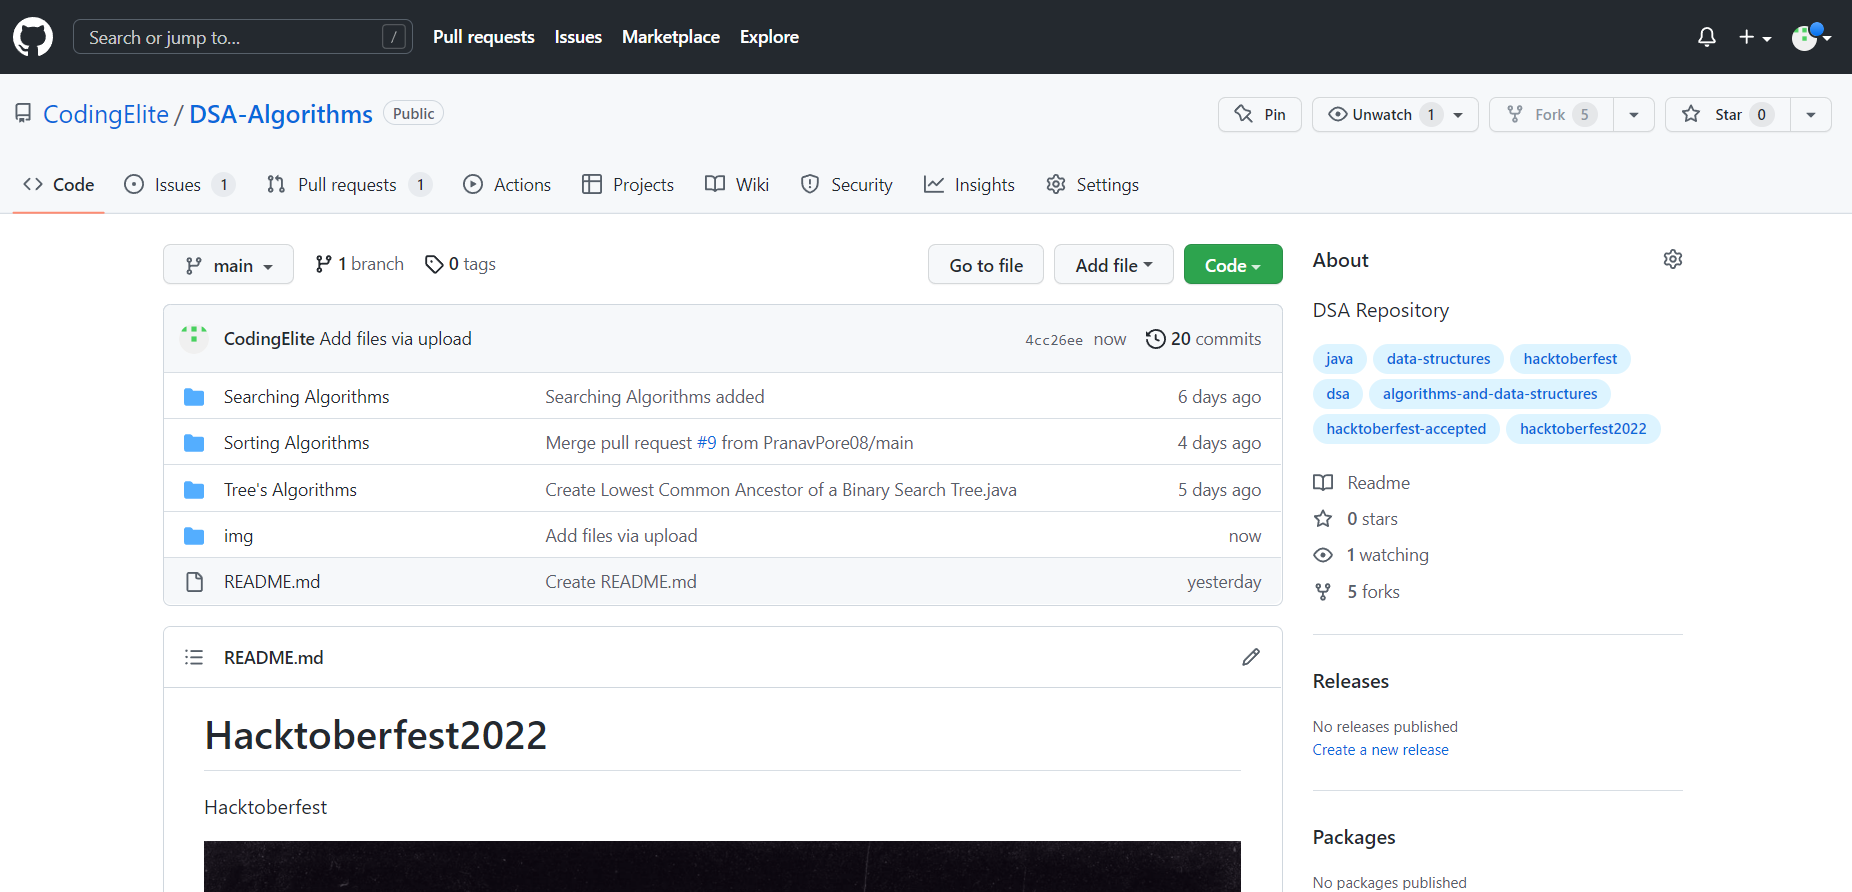Switch to the Security tab
This screenshot has width=1852, height=892.
847,184
